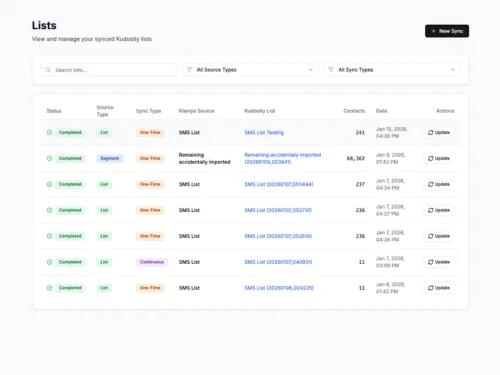Image resolution: width=500 pixels, height=375 pixels.
Task: Click the 237 contacts value
Action: (360, 184)
